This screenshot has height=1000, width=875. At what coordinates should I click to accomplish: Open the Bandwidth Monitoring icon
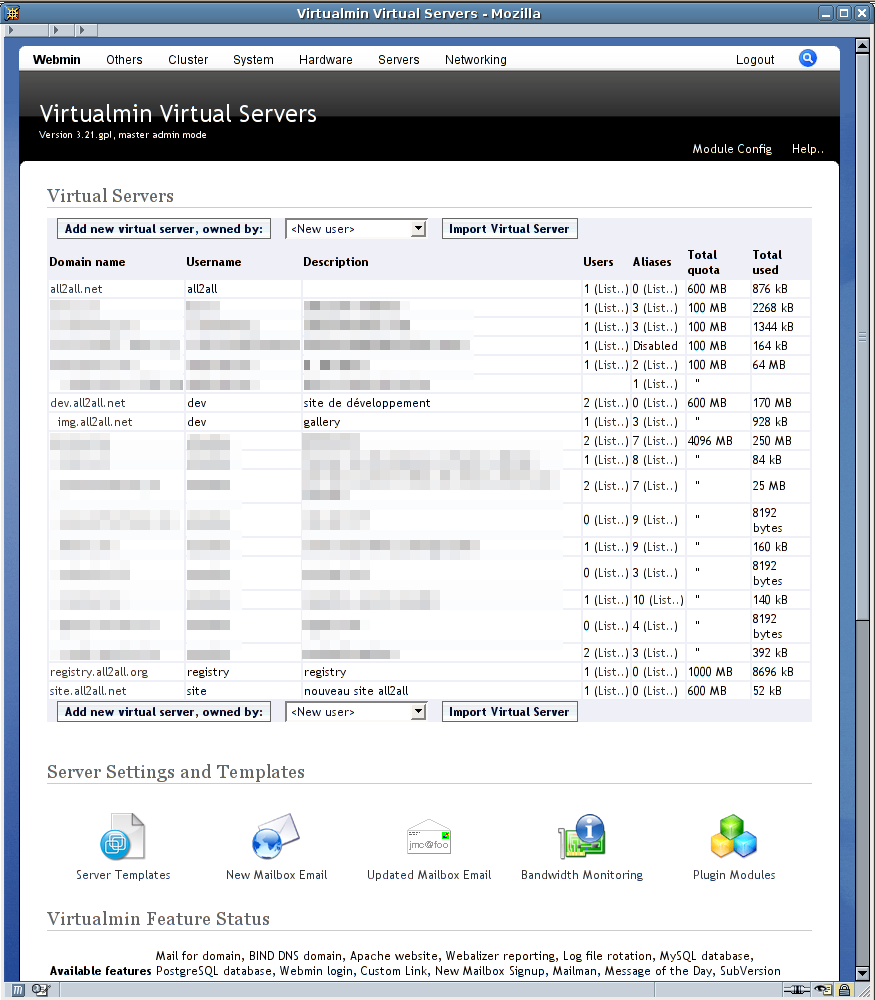coord(582,838)
